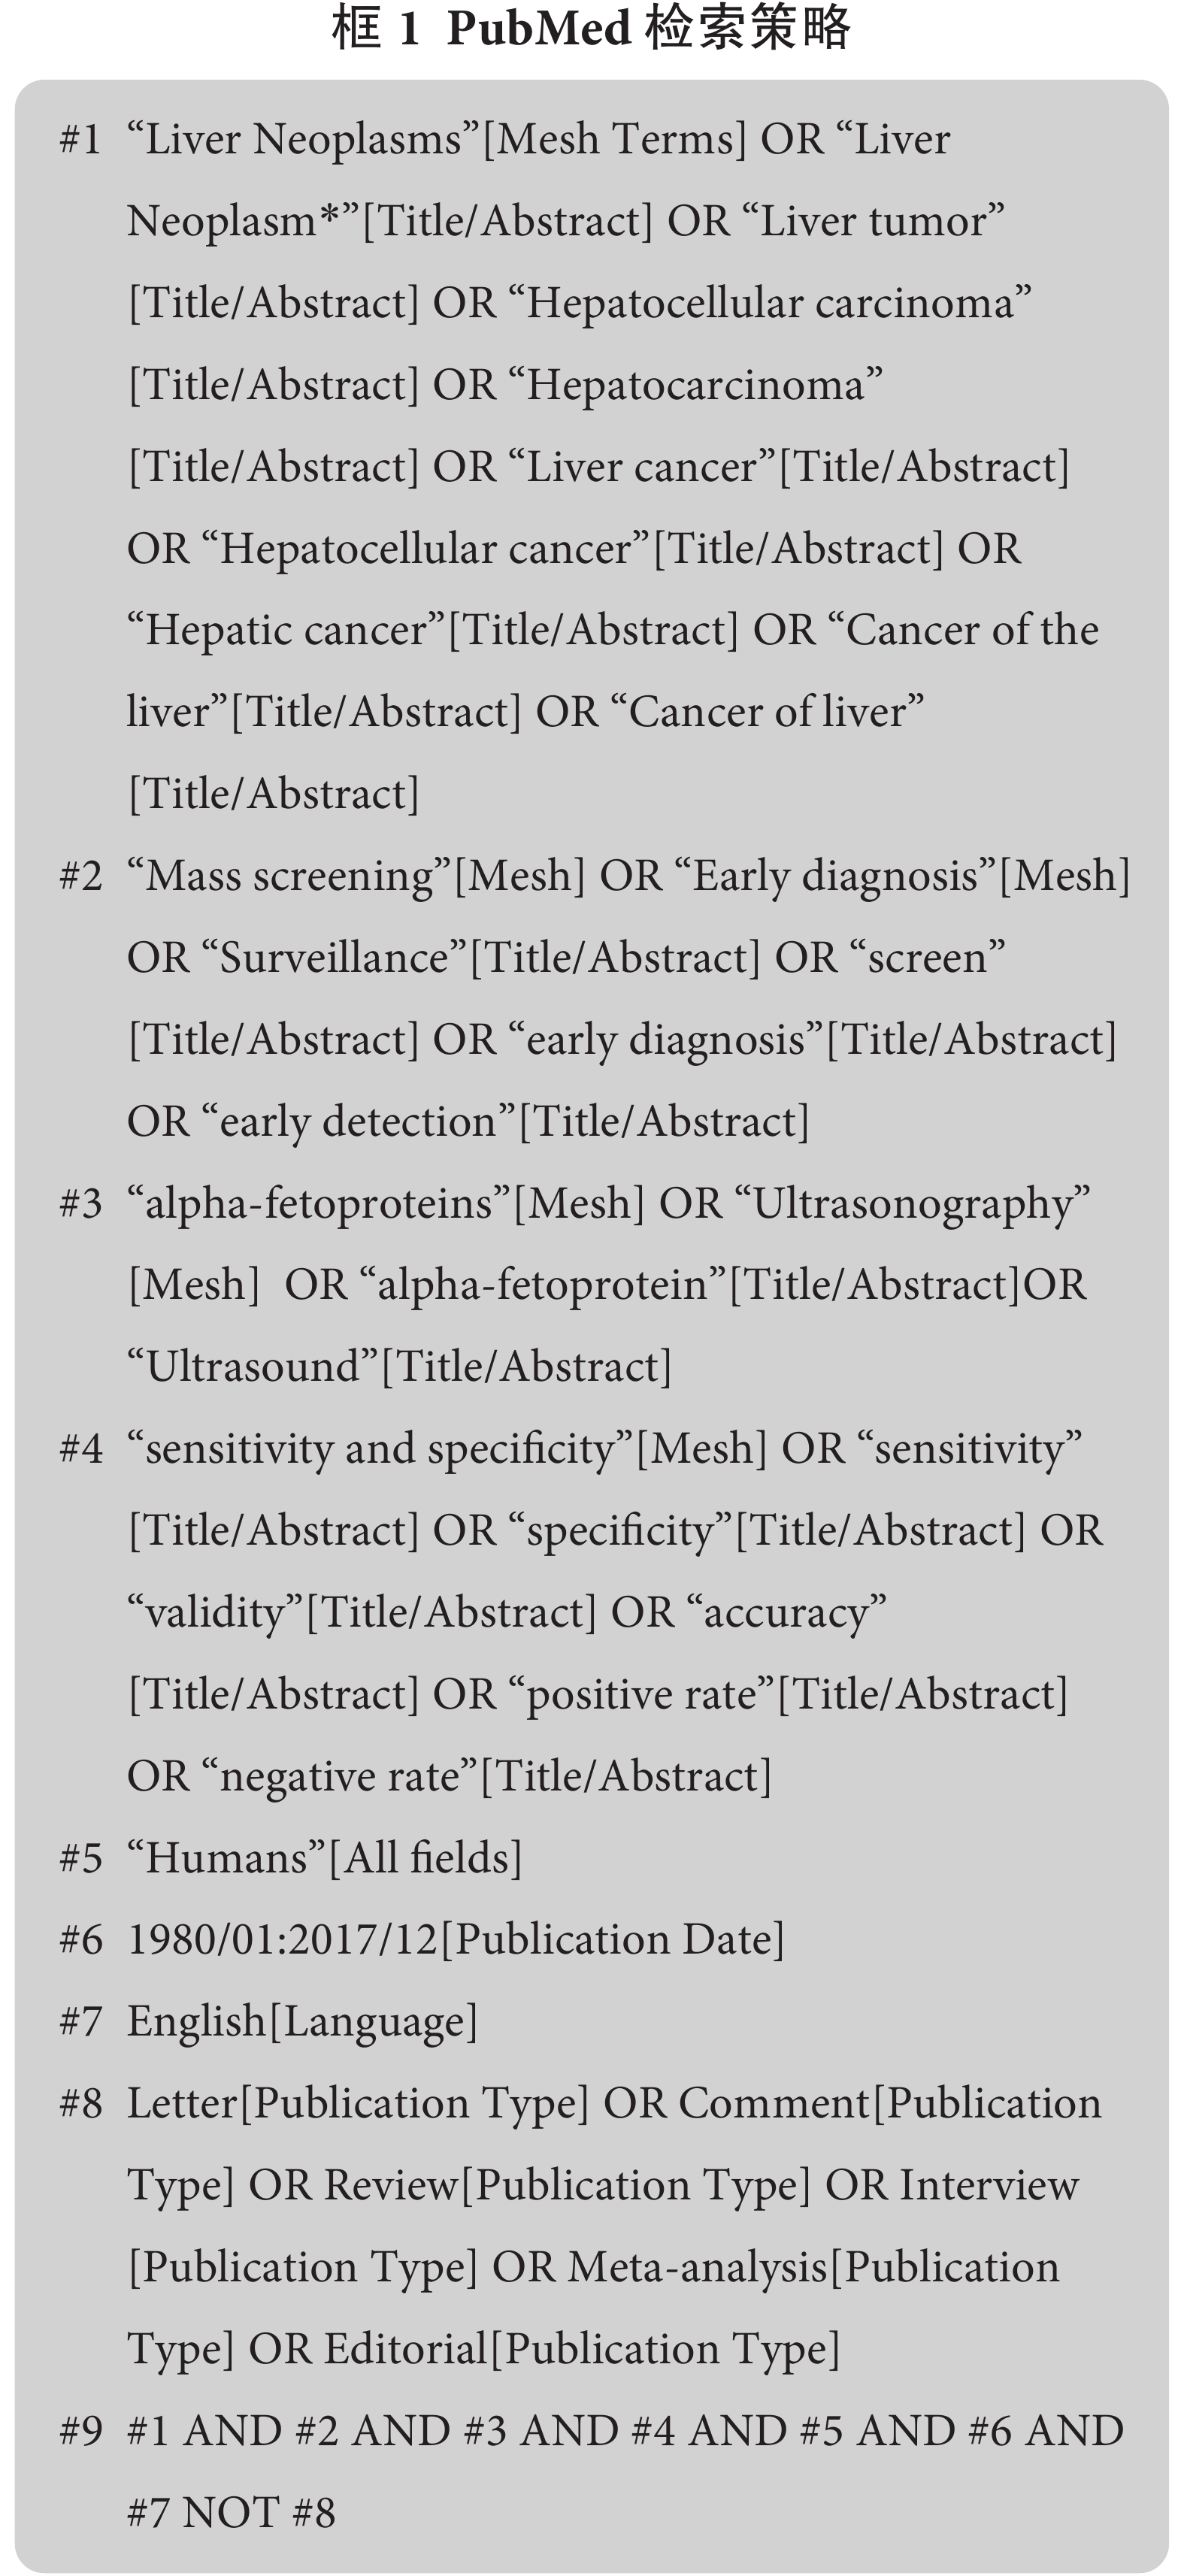Select the #2 search line label
This screenshot has width=1184, height=2576.
pyautogui.click(x=81, y=877)
